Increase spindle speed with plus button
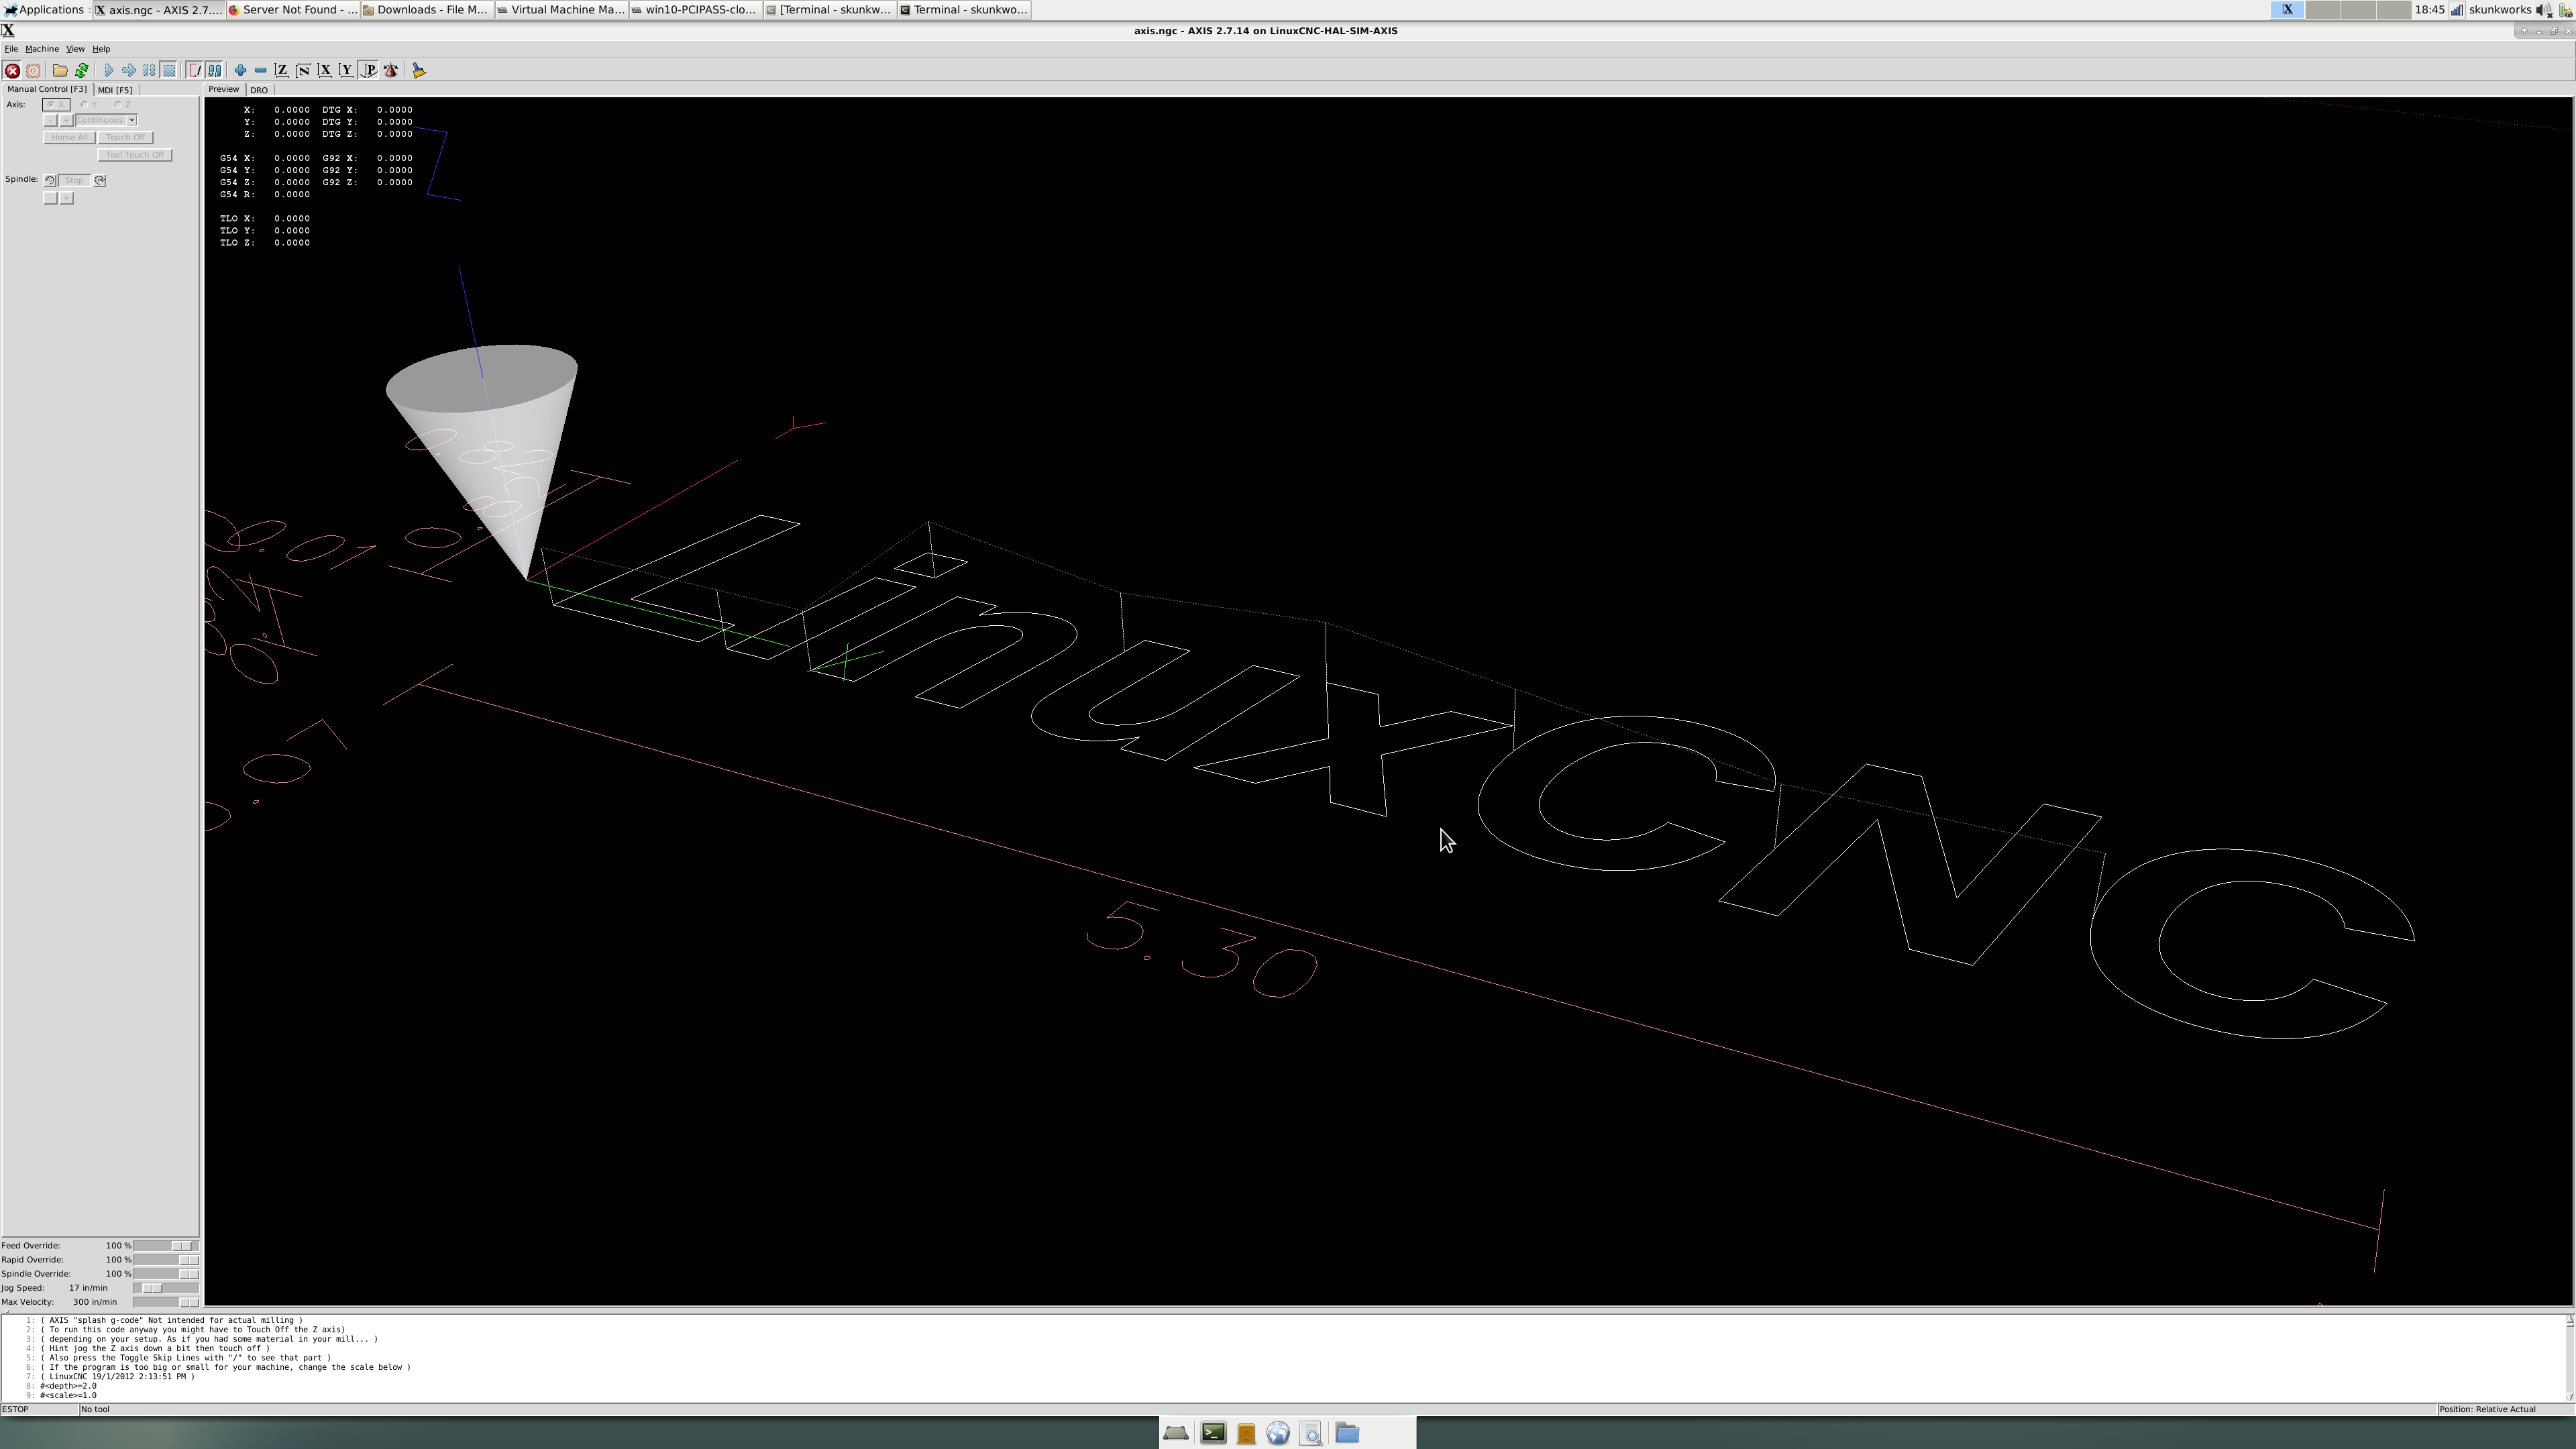2576x1449 pixels. click(x=66, y=198)
